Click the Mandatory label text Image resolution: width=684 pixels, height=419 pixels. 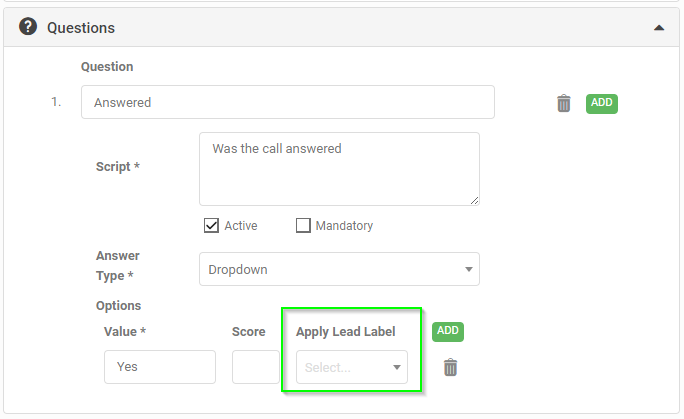[344, 226]
